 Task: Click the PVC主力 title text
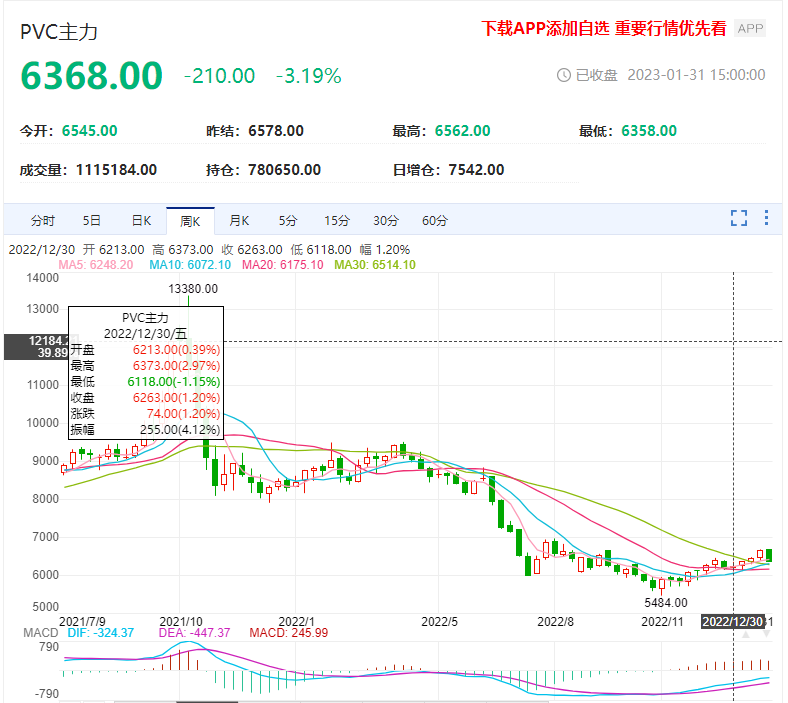pyautogui.click(x=59, y=32)
